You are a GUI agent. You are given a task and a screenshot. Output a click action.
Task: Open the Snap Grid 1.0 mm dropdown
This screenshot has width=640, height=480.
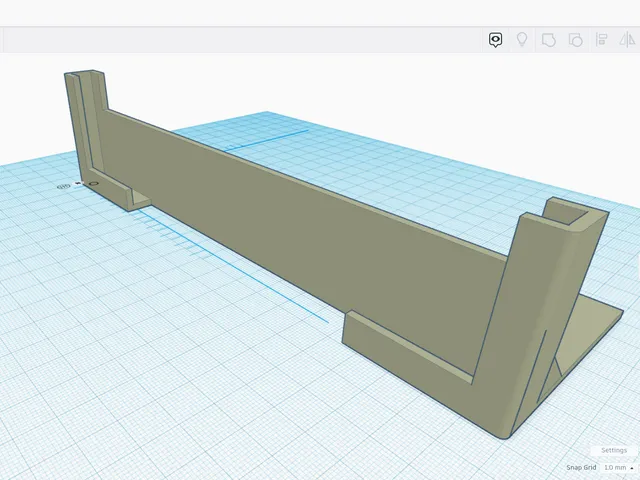pyautogui.click(x=619, y=467)
